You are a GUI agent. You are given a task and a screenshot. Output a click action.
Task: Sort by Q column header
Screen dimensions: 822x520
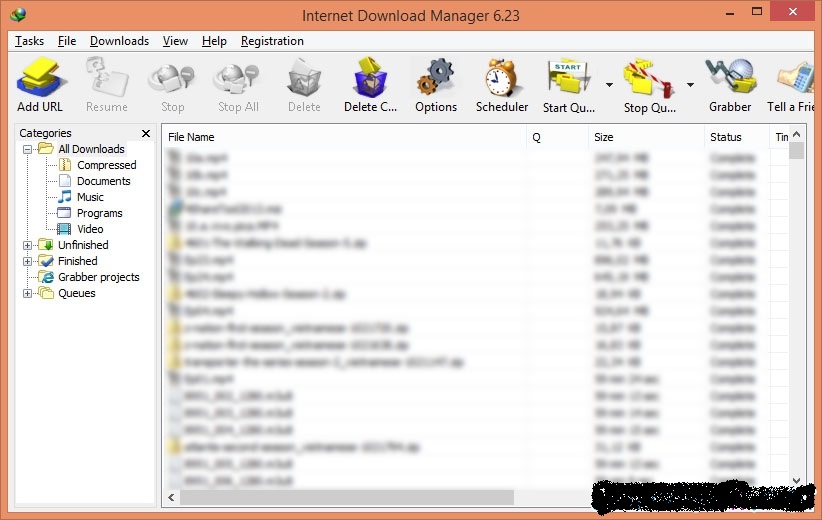point(557,137)
